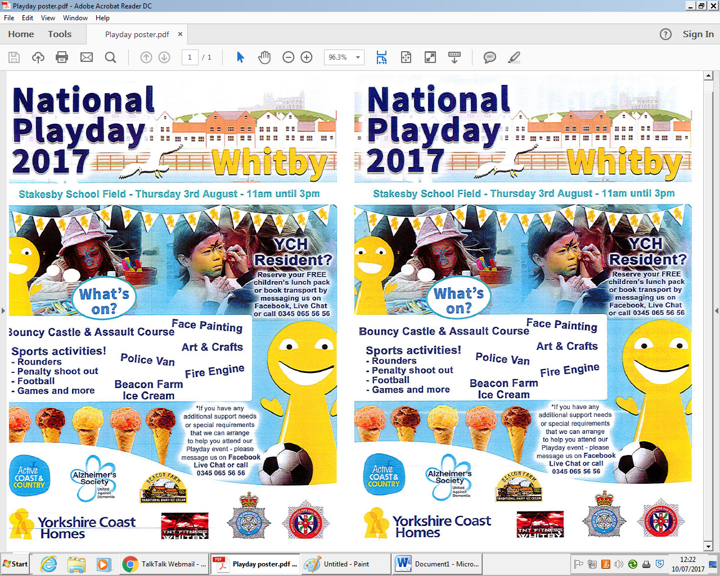Viewport: 720px width, 576px height.
Task: Switch to the Tools tab
Action: tap(60, 34)
